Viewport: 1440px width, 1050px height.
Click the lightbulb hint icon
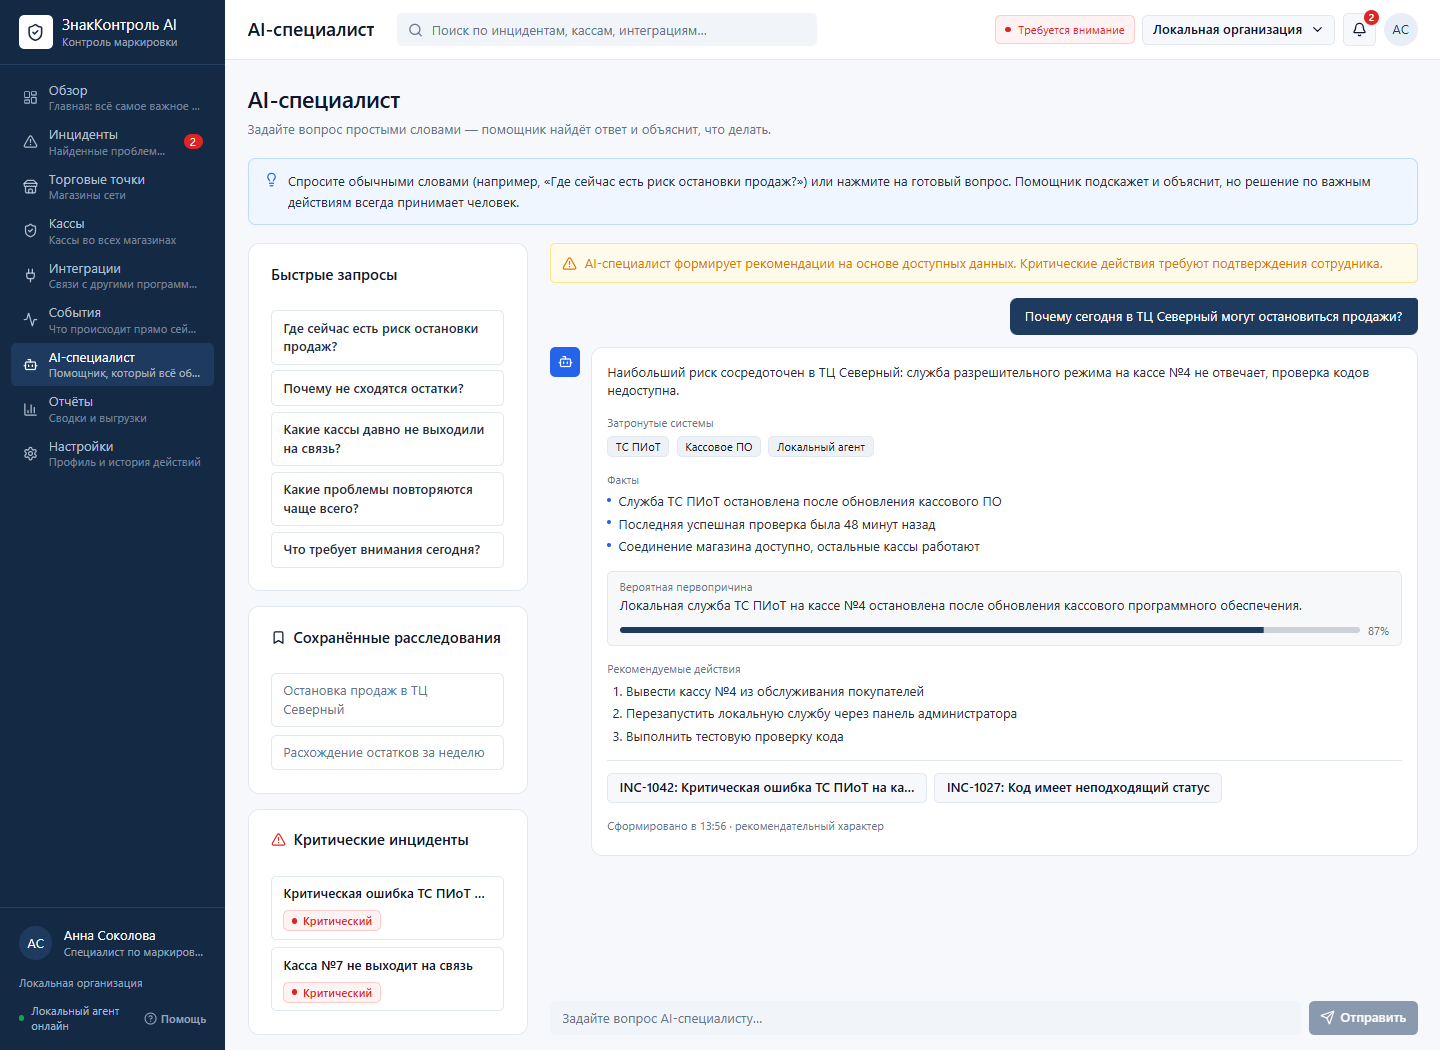[x=271, y=180]
